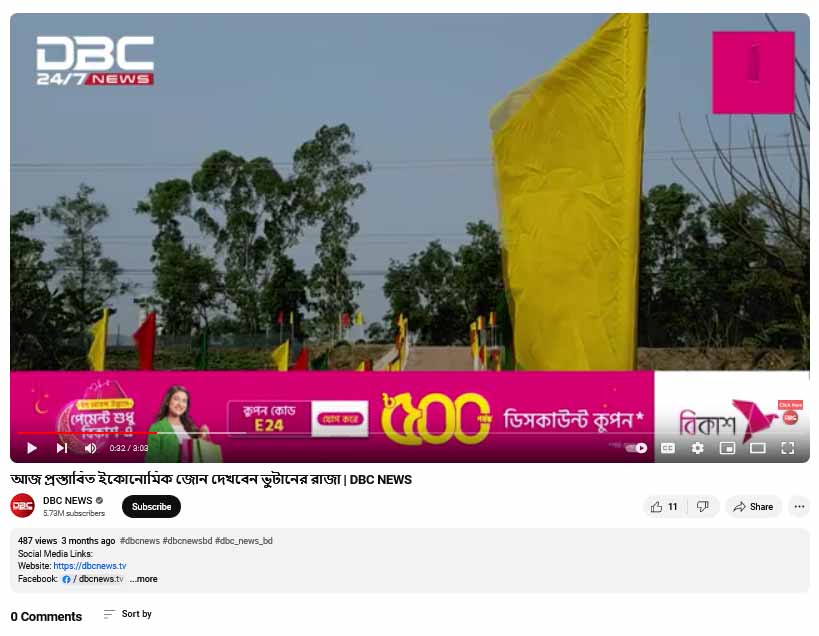Open the three-dot more actions menu

[799, 507]
